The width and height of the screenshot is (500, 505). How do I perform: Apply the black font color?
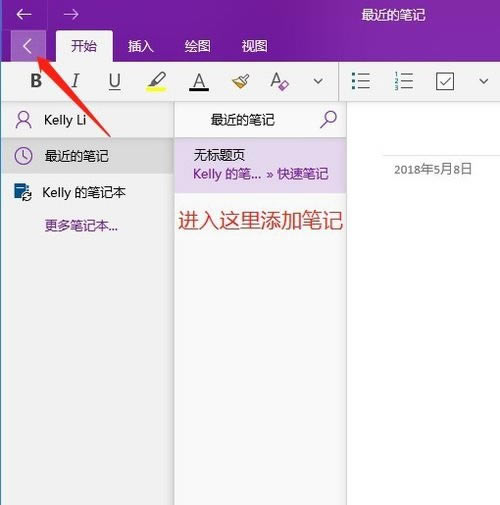[199, 81]
